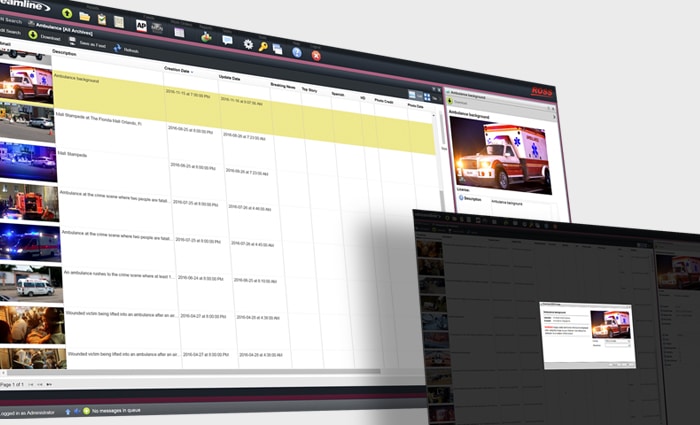Click the red X logout icon
This screenshot has width=700, height=425.
pyautogui.click(x=316, y=56)
